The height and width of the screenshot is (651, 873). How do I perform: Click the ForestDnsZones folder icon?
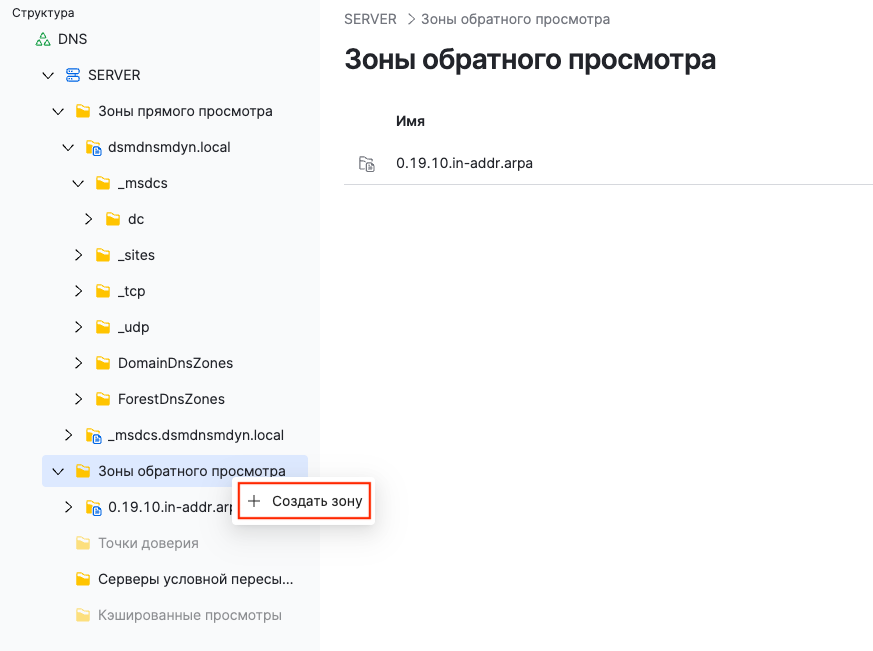(x=103, y=399)
